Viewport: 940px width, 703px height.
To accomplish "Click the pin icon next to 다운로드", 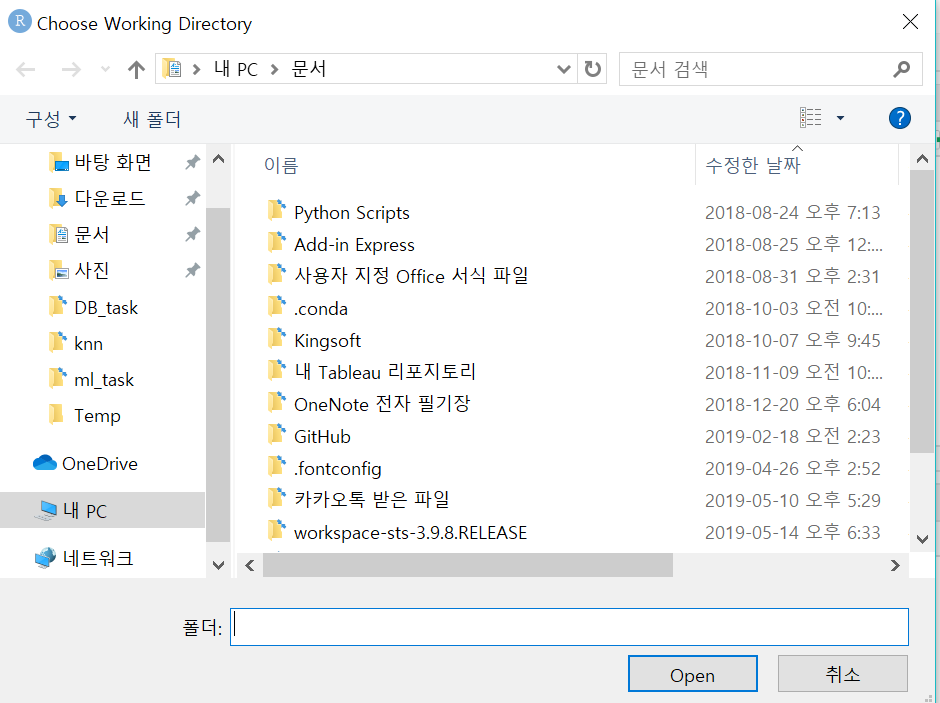I will coord(192,198).
